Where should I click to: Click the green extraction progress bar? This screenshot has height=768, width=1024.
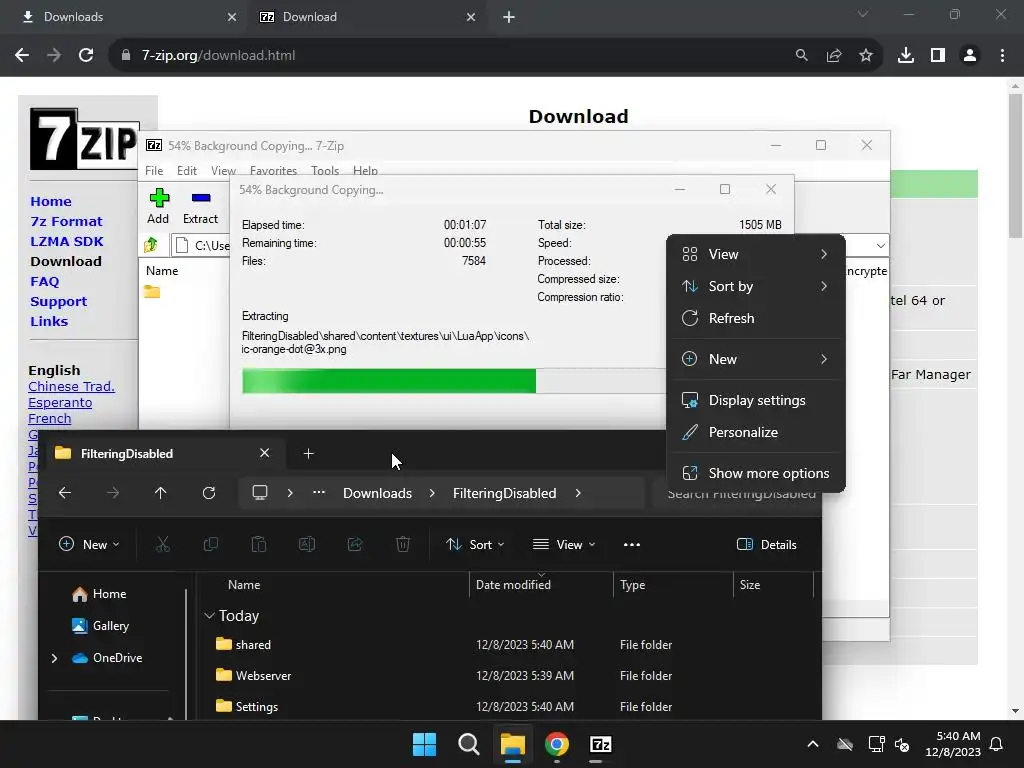(x=389, y=381)
